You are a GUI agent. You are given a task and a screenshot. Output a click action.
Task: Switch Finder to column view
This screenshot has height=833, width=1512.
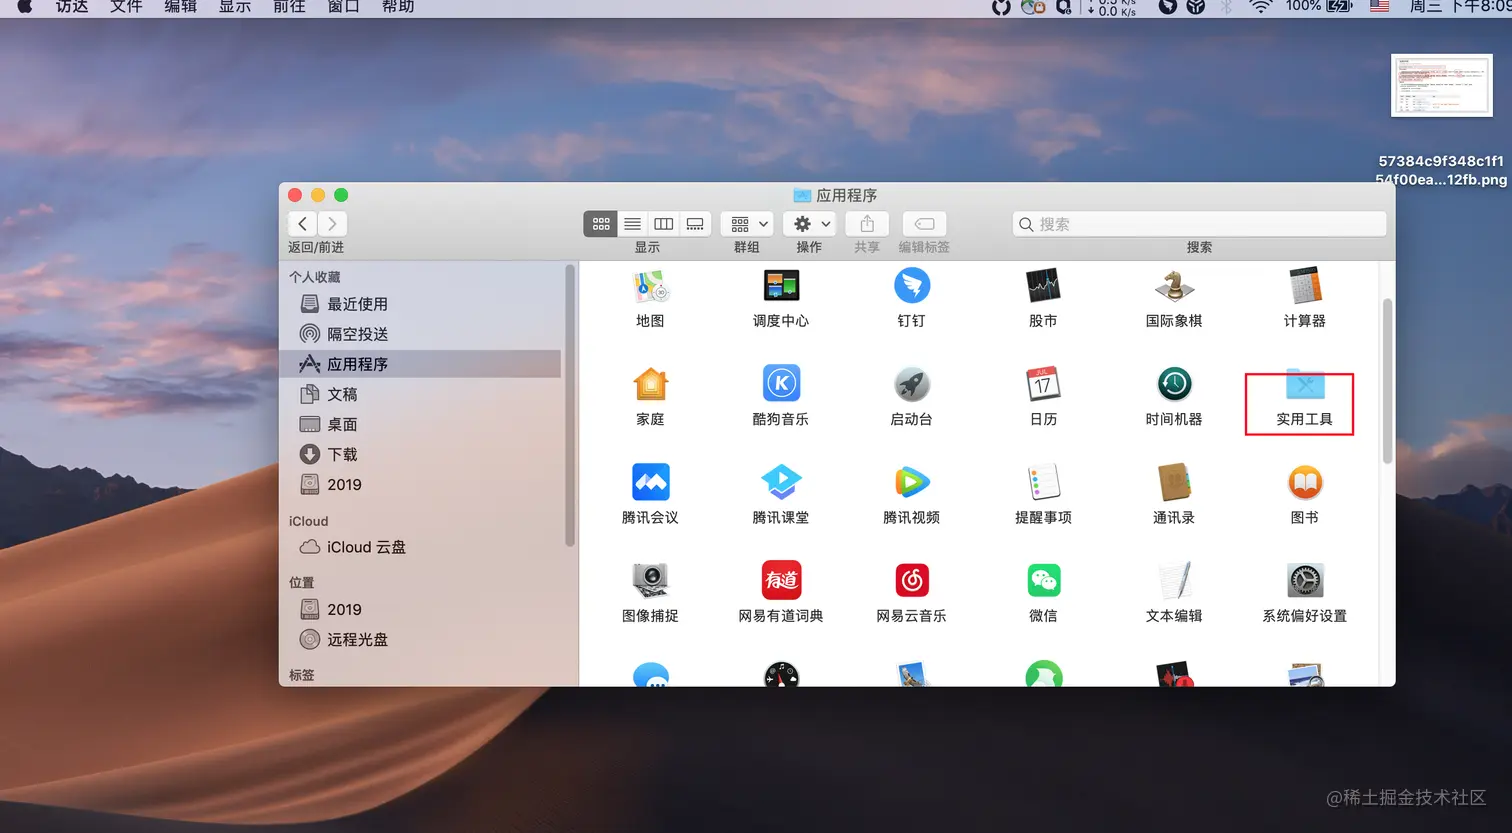[x=663, y=224]
